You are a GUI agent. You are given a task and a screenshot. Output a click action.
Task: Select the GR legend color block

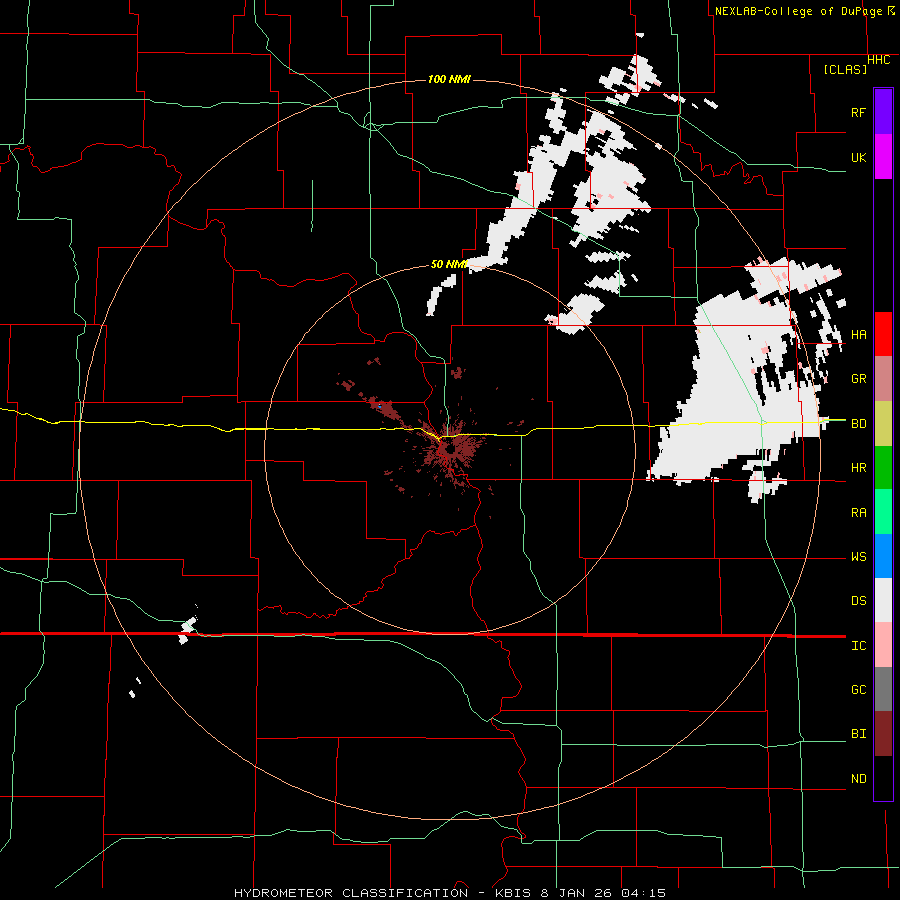[x=883, y=379]
